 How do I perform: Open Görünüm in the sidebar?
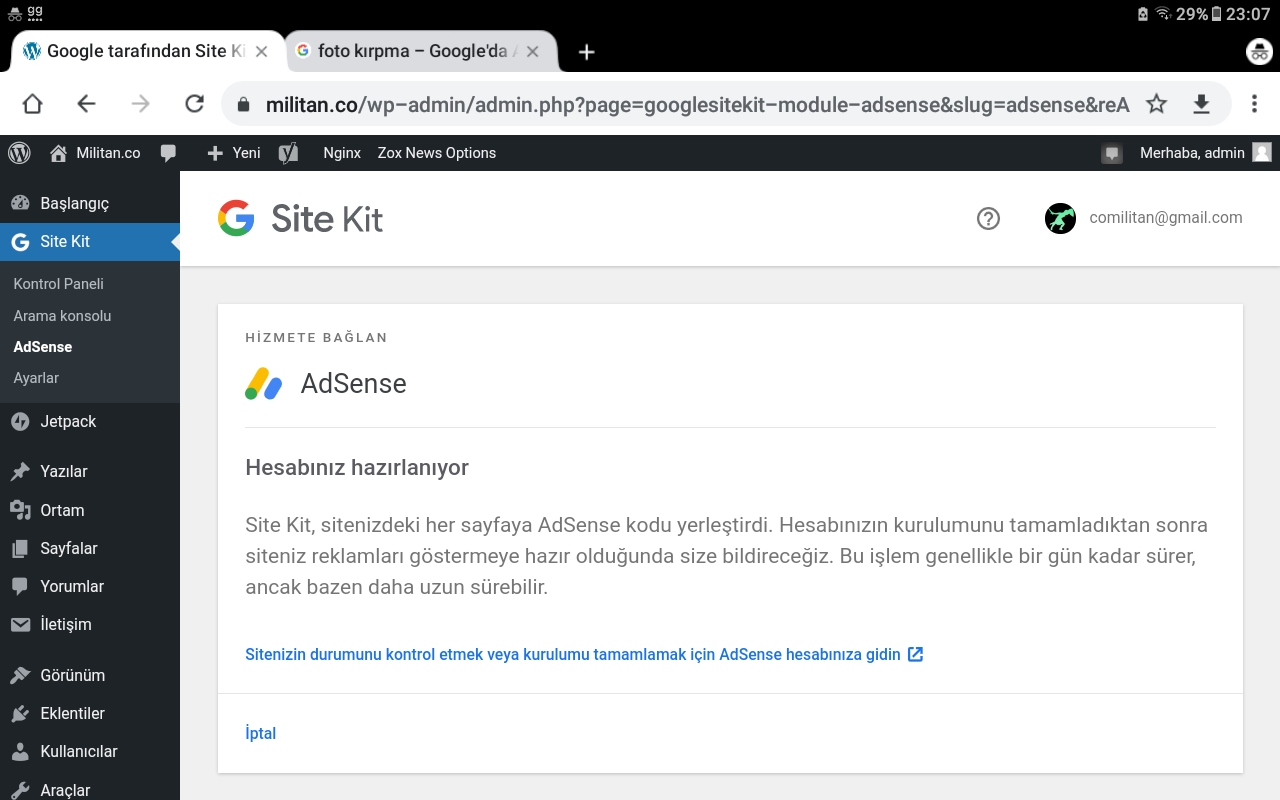(90, 675)
